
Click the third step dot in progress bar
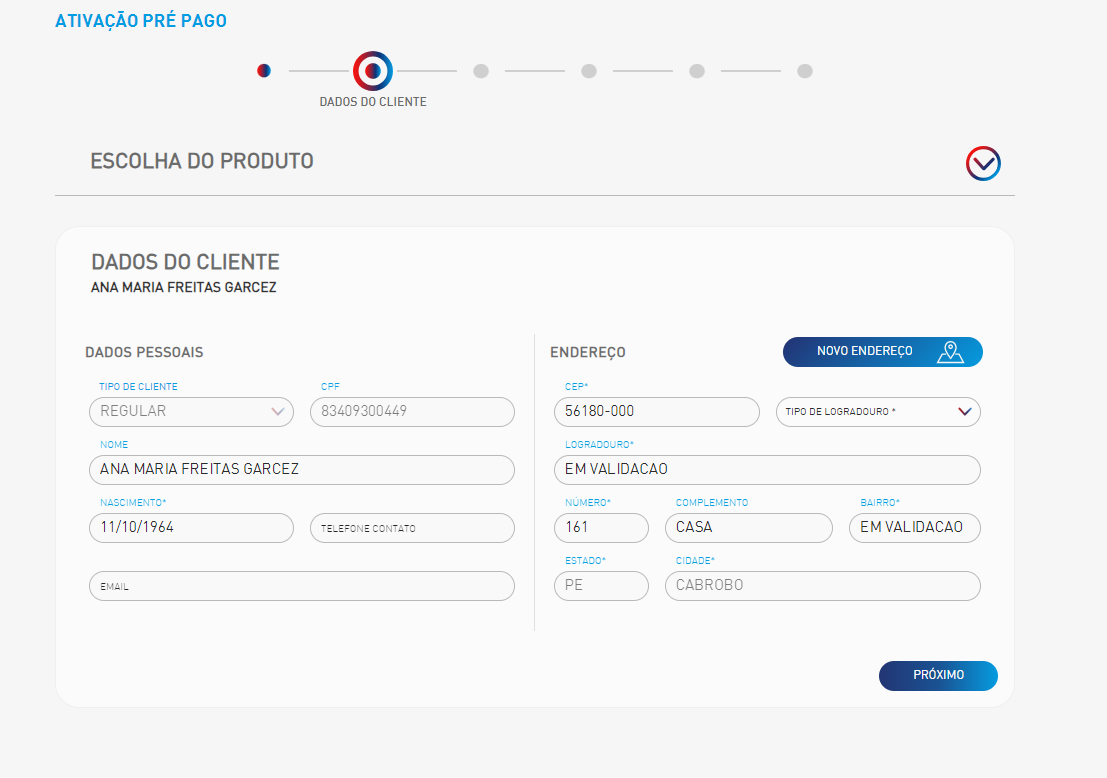[481, 71]
